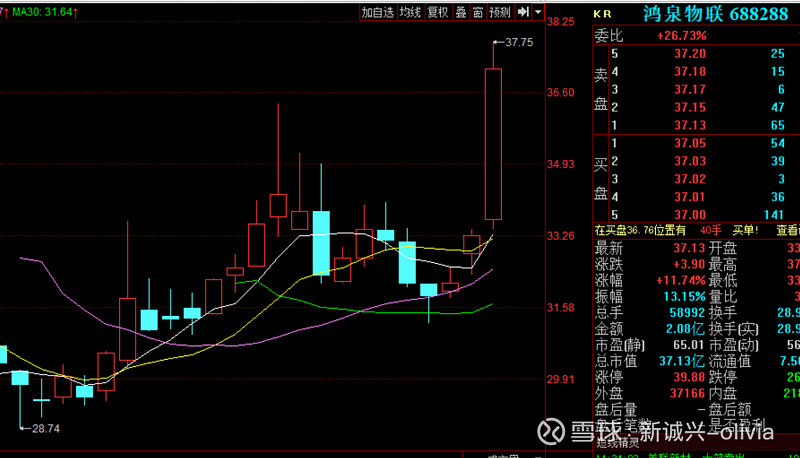Click the KR marker beside stock name
The width and height of the screenshot is (800, 458).
(602, 14)
